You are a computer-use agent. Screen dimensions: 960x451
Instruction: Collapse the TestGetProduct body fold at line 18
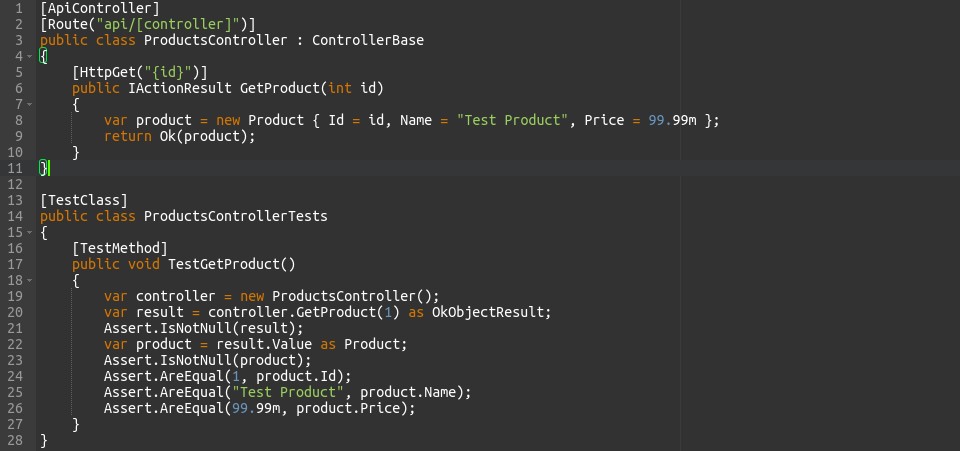coord(30,280)
